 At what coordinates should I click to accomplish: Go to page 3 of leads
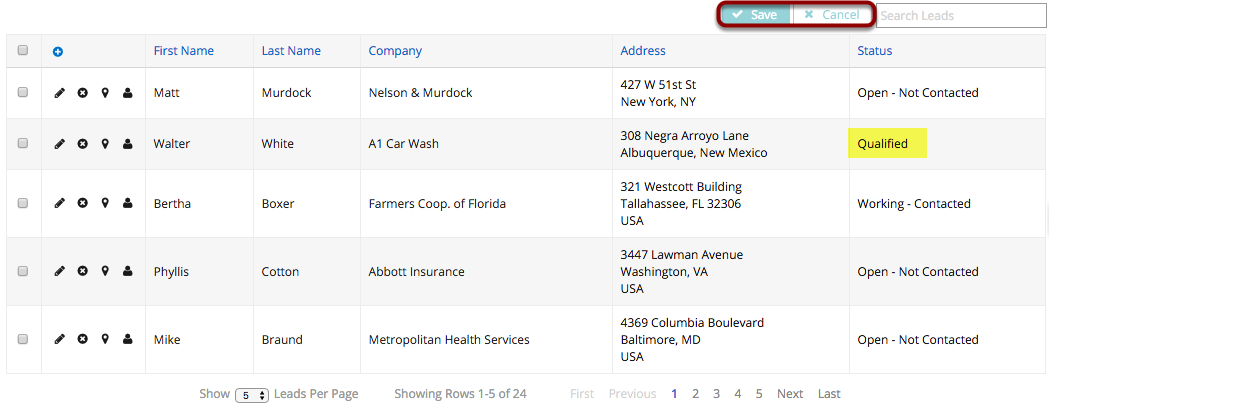(x=716, y=394)
